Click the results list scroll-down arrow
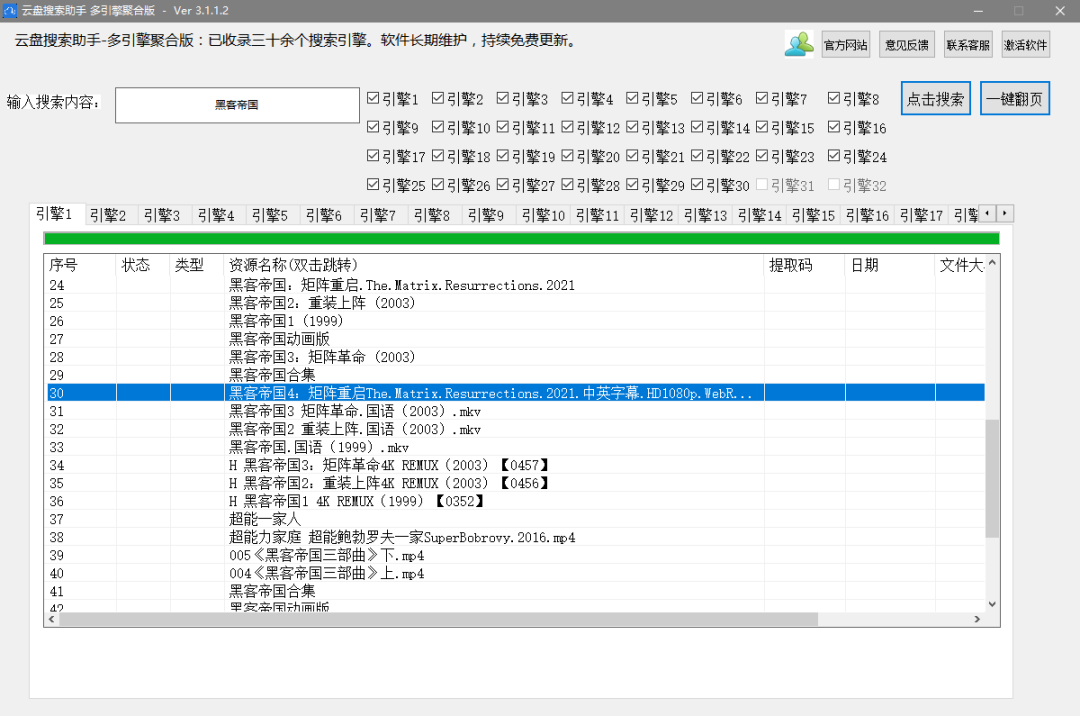 tap(992, 604)
